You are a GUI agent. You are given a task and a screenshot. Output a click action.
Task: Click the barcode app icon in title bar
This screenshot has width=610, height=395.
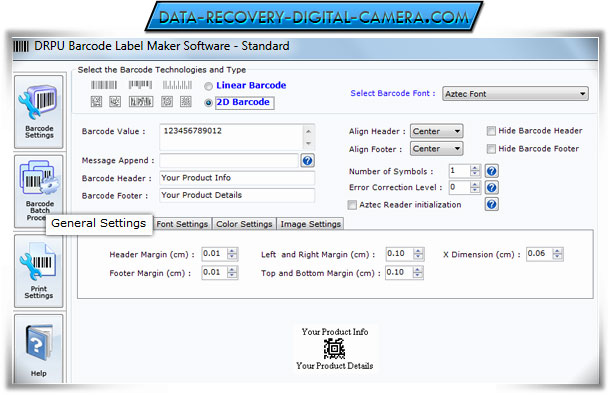(21, 46)
